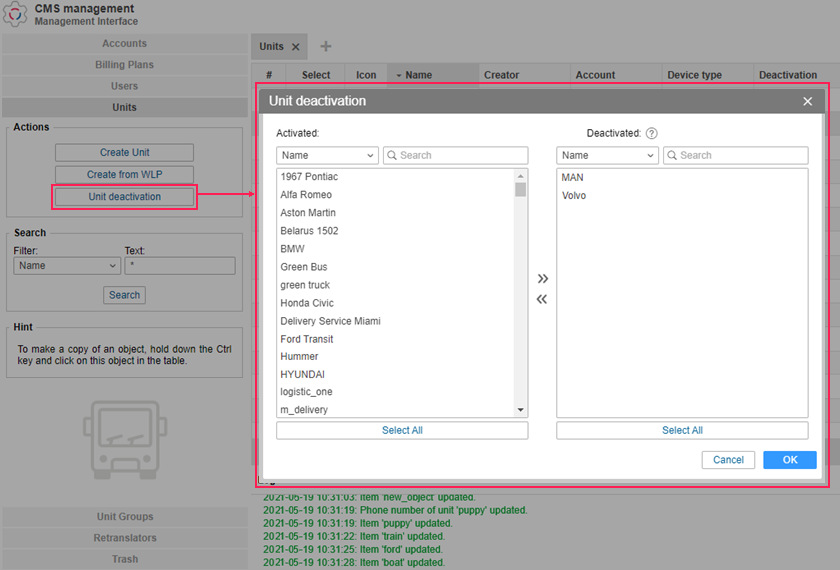This screenshot has height=570, width=840.
Task: Switch to Billing Plans section
Action: 124,65
